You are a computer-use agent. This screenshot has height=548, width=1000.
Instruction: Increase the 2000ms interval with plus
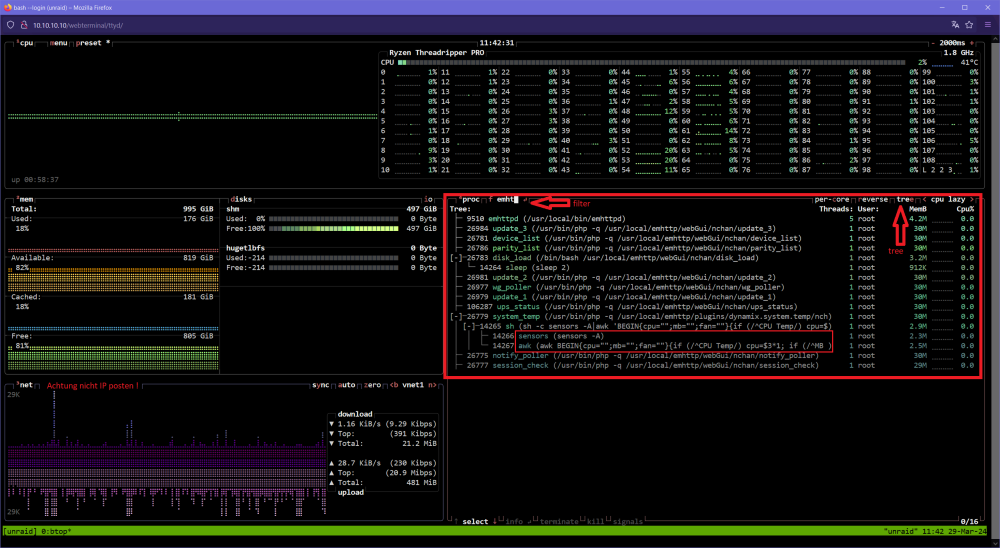click(x=972, y=43)
